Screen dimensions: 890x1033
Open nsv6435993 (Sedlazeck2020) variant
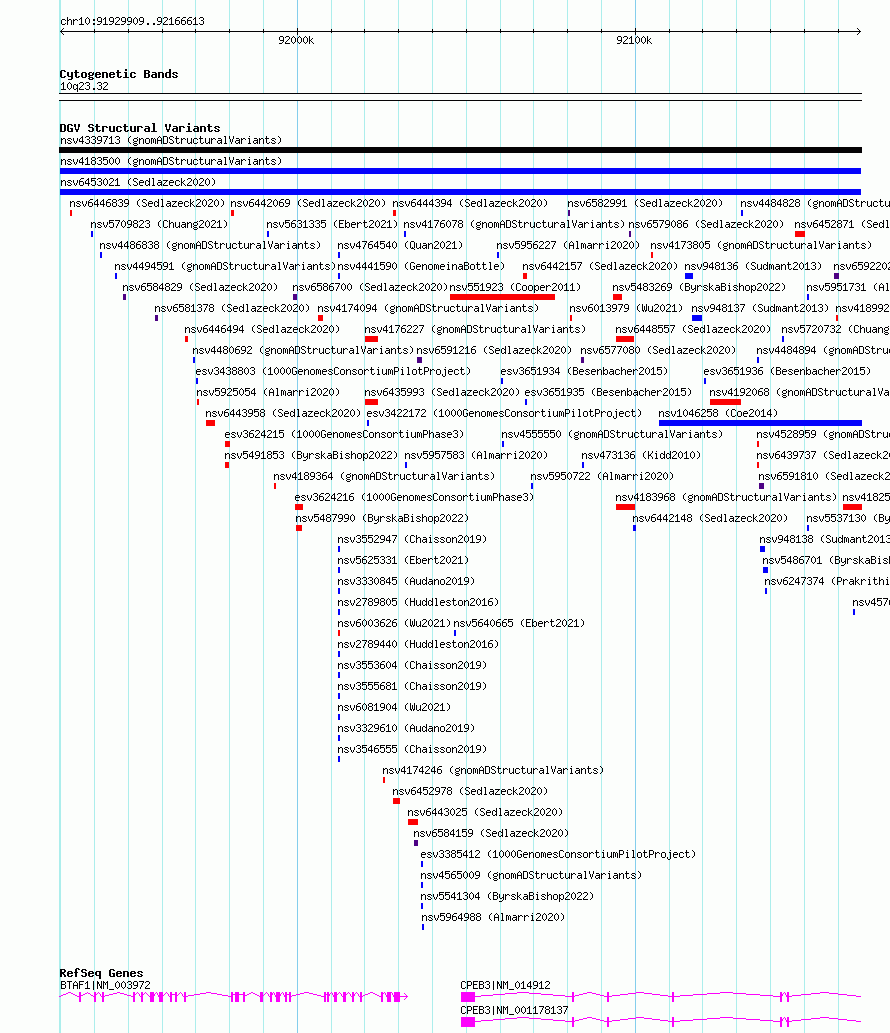coord(442,393)
